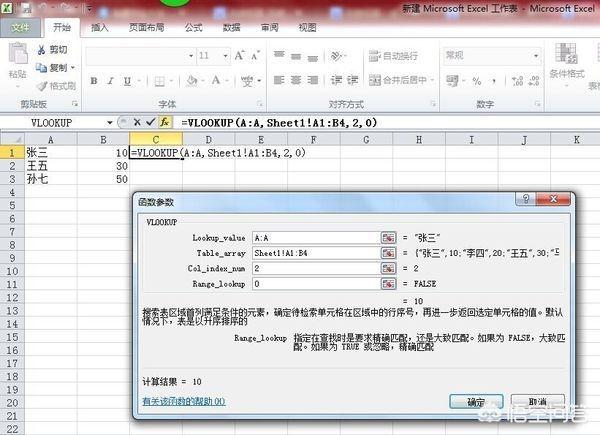Viewport: 600px width, 435px height.
Task: Click the Paste (粘贴) clipboard icon
Action: coord(18,54)
